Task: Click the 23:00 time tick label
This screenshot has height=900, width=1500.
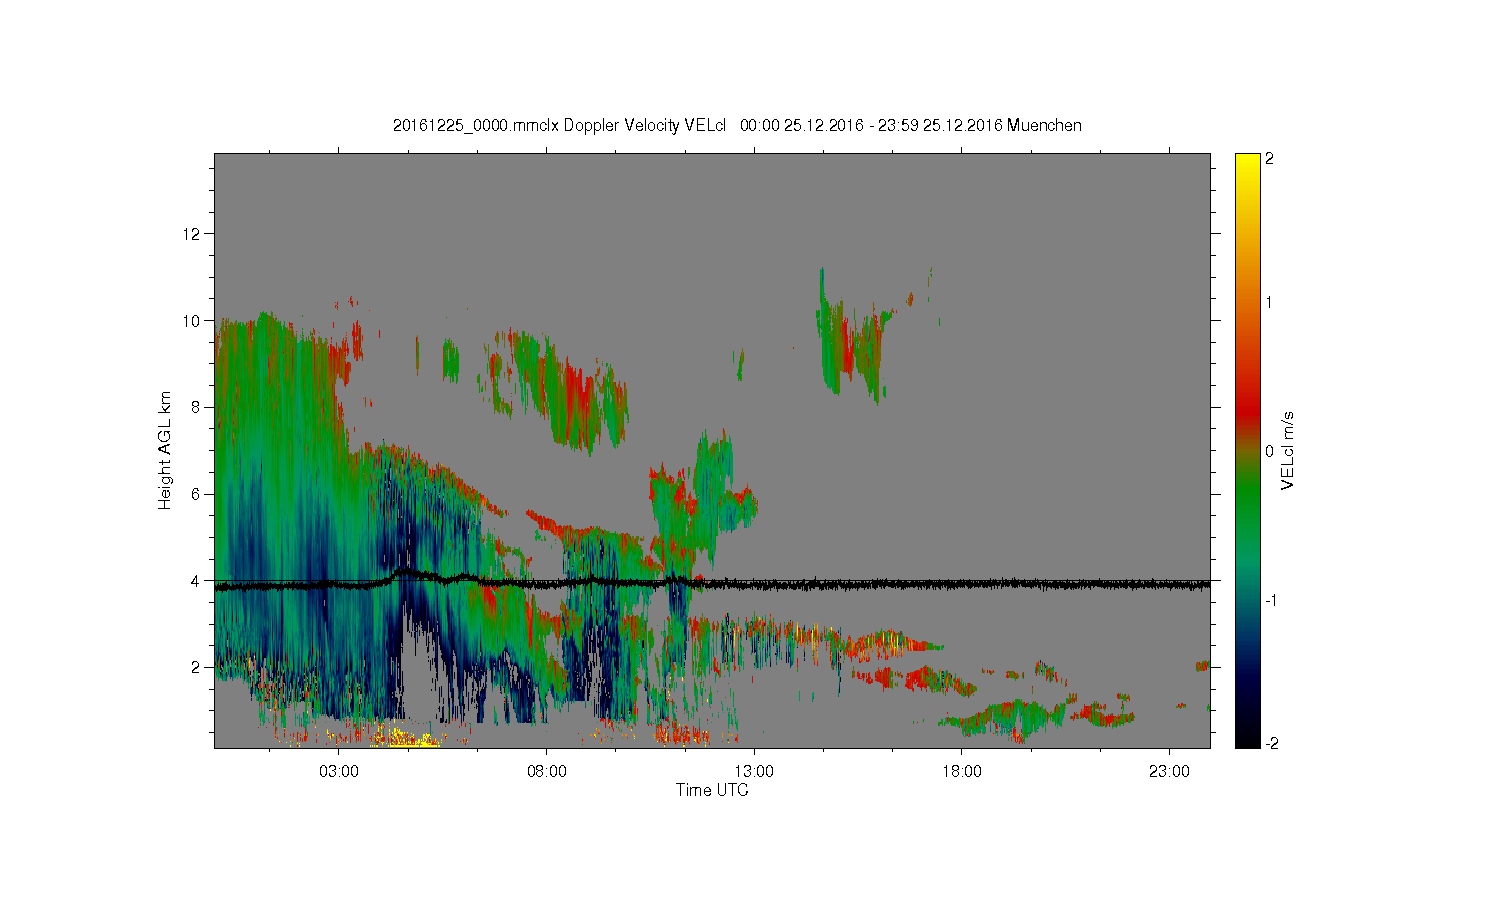Action: point(1169,772)
